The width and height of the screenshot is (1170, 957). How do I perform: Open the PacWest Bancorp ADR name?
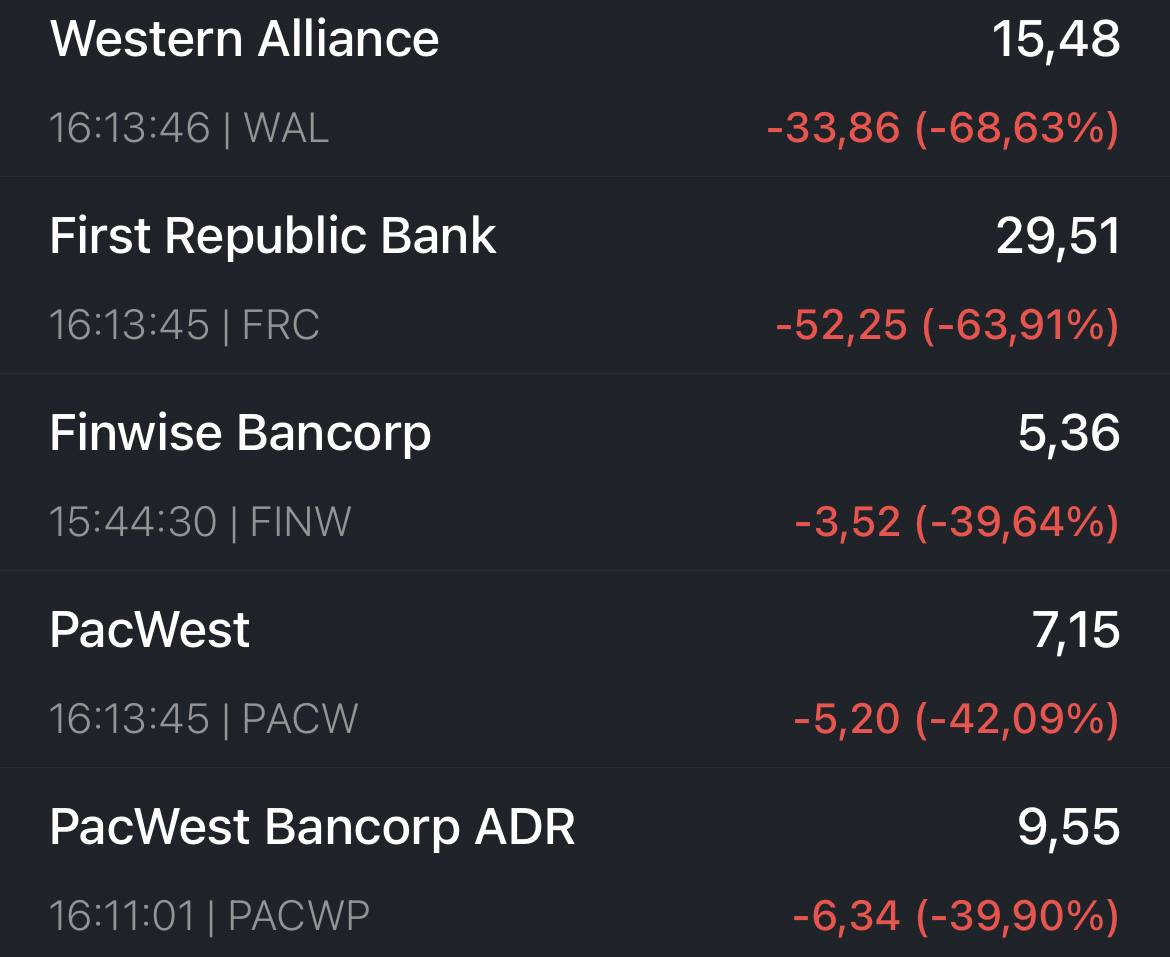click(x=312, y=826)
